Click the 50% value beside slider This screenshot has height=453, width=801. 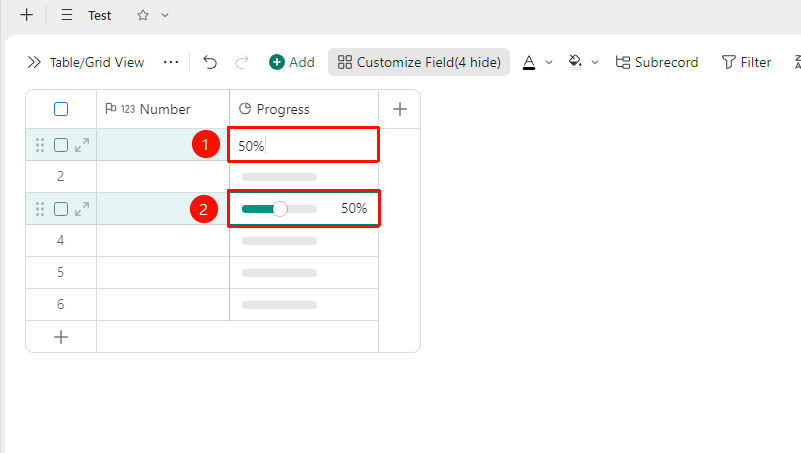click(354, 208)
